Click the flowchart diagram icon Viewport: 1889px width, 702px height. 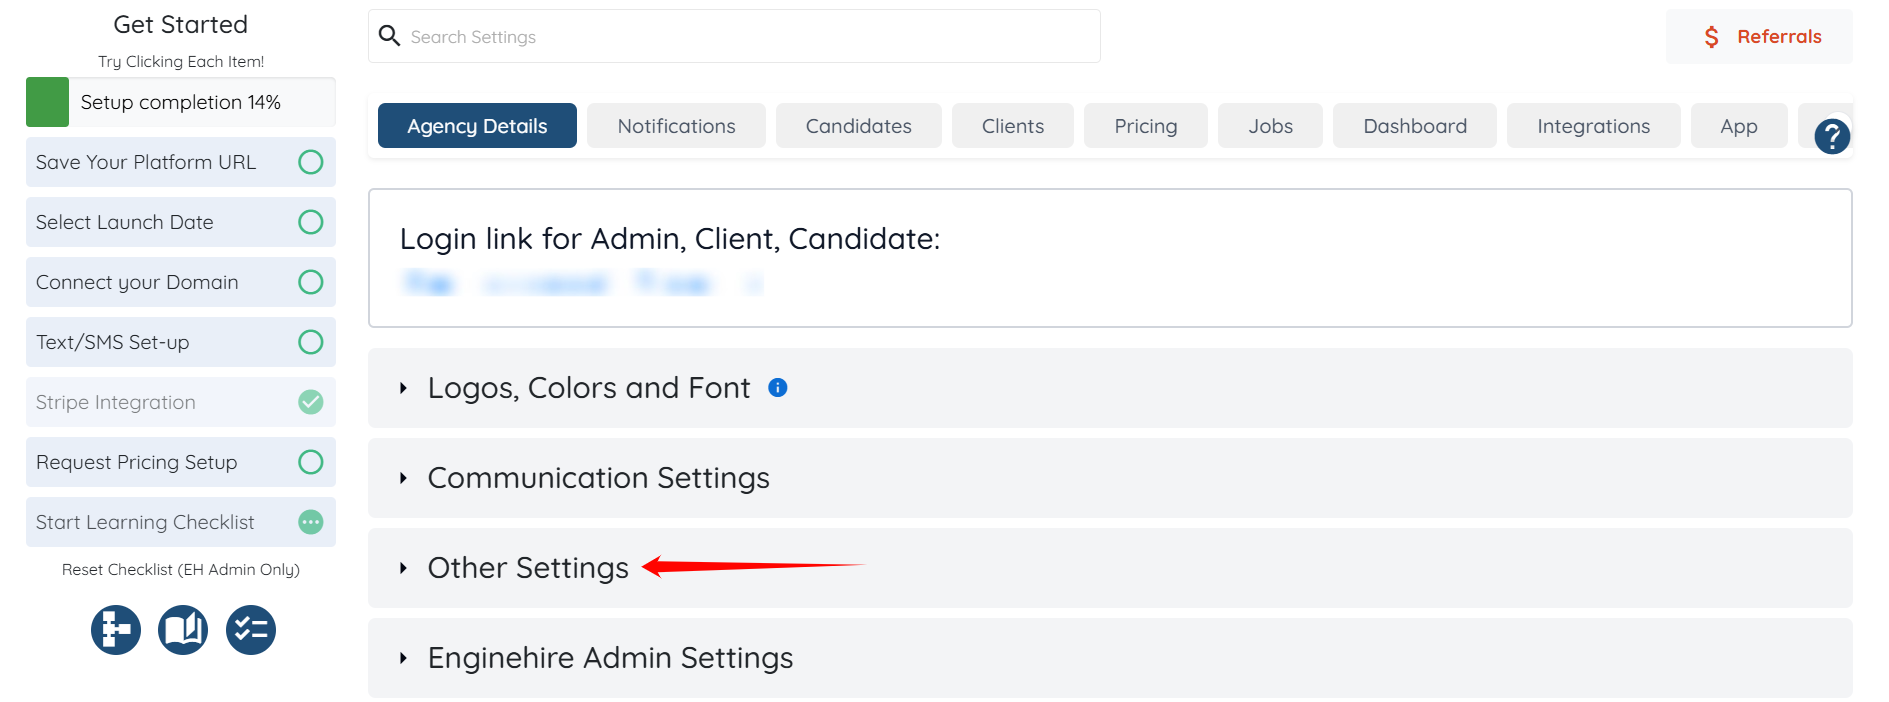(x=116, y=630)
